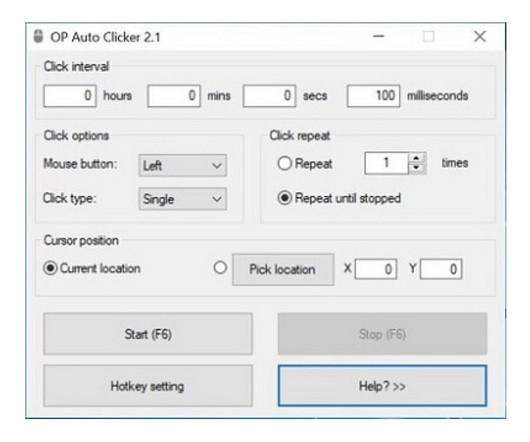The image size is (530, 442).
Task: Select the radio button beside Pick location
Action: pyautogui.click(x=220, y=268)
